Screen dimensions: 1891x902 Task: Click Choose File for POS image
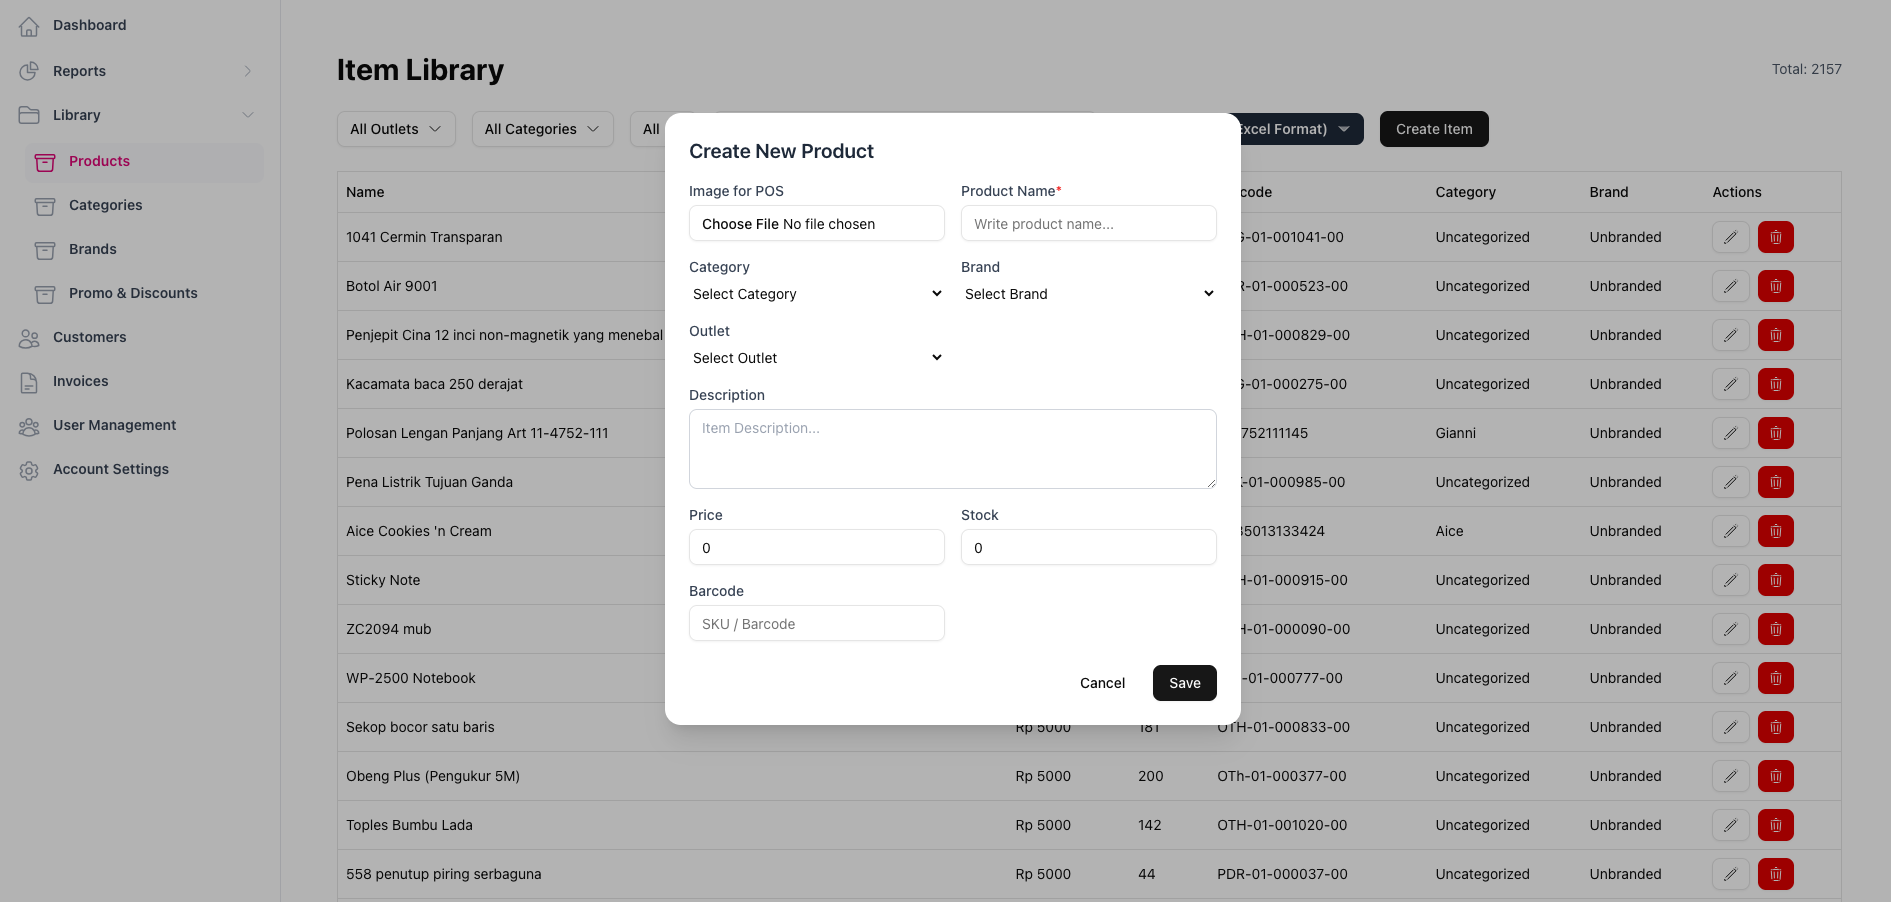click(x=740, y=224)
